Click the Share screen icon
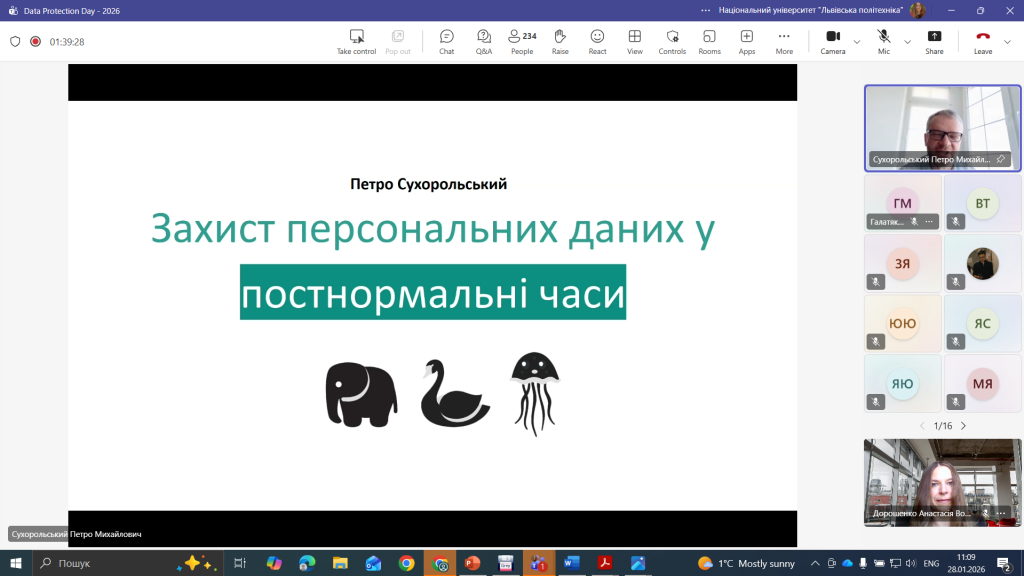 point(934,41)
